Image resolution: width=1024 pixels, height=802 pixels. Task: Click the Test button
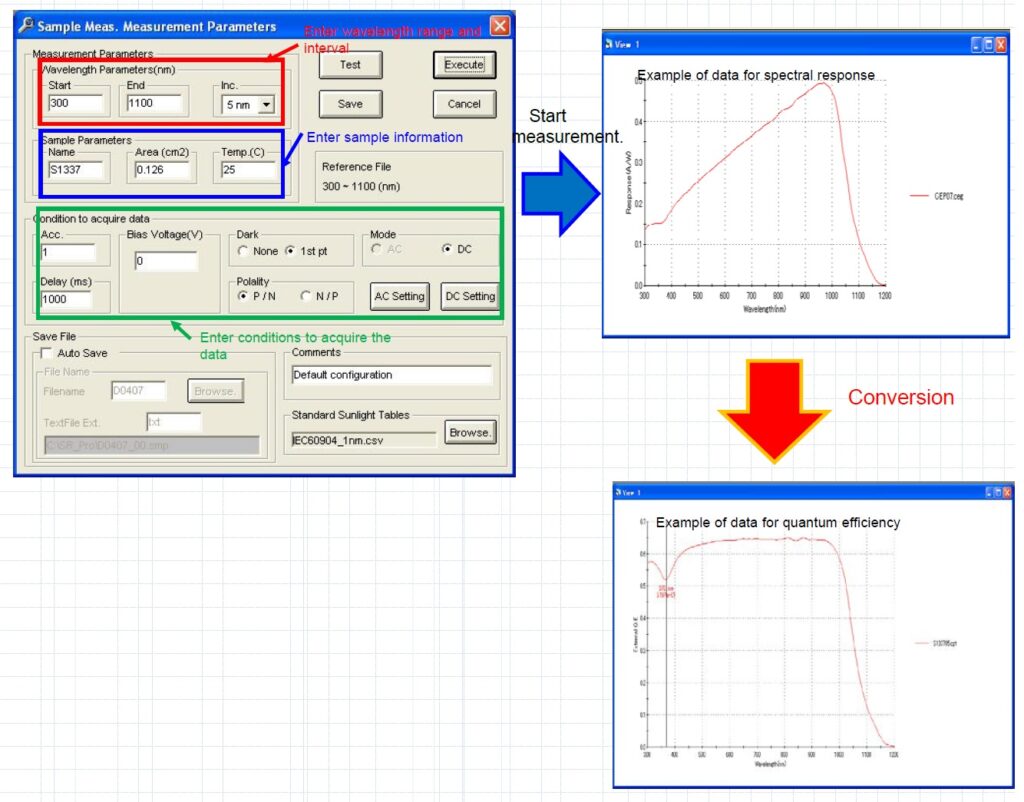(x=350, y=65)
